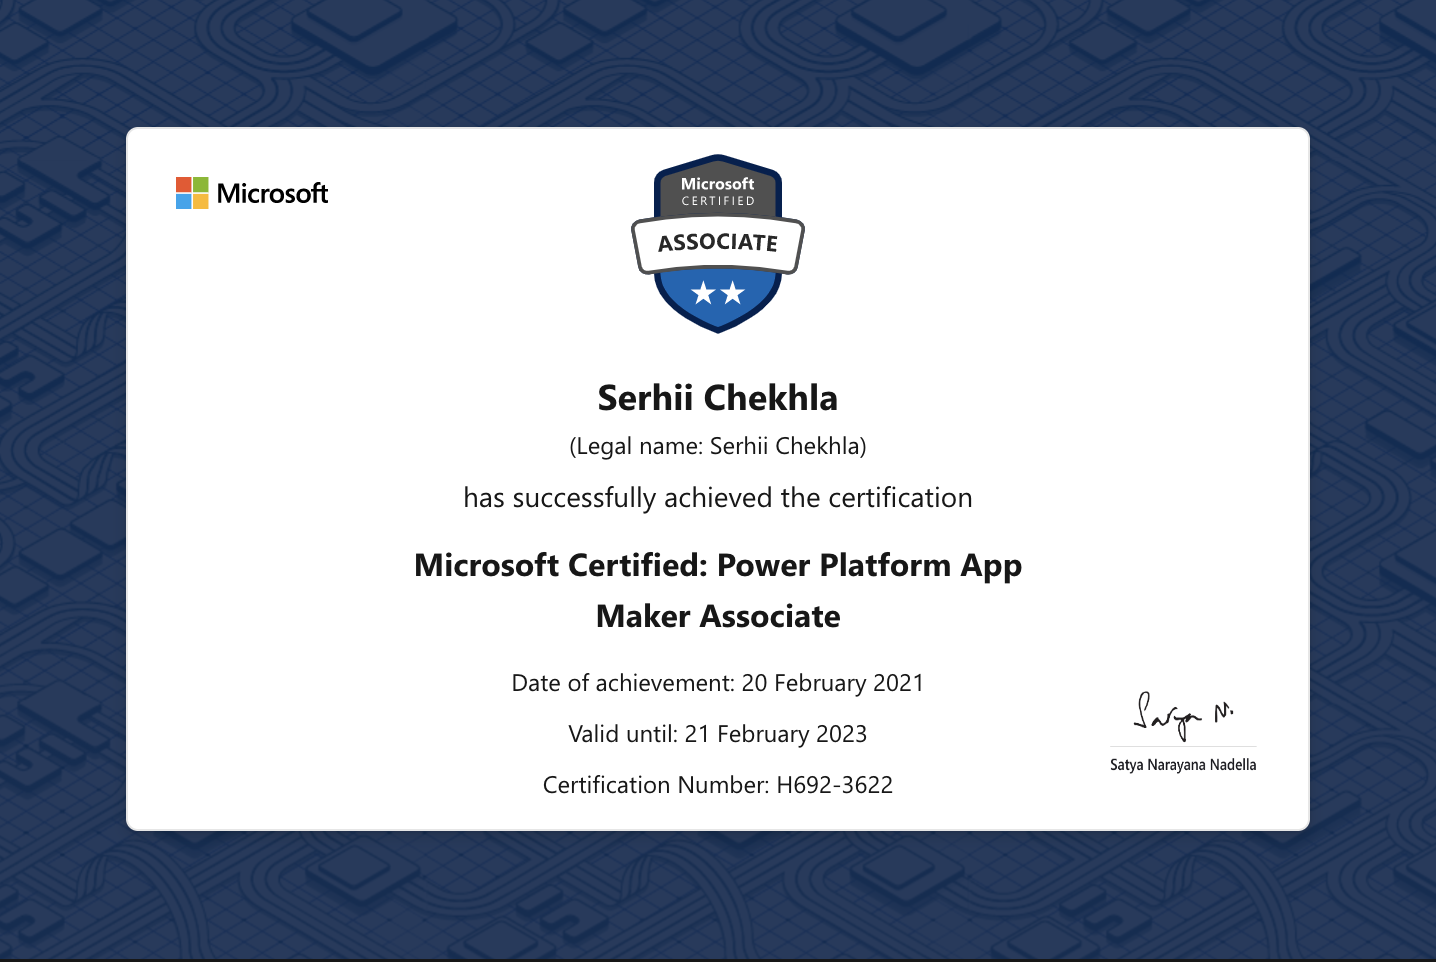This screenshot has height=962, width=1436.
Task: Select Certification Number H692-3622 text
Action: (718, 785)
